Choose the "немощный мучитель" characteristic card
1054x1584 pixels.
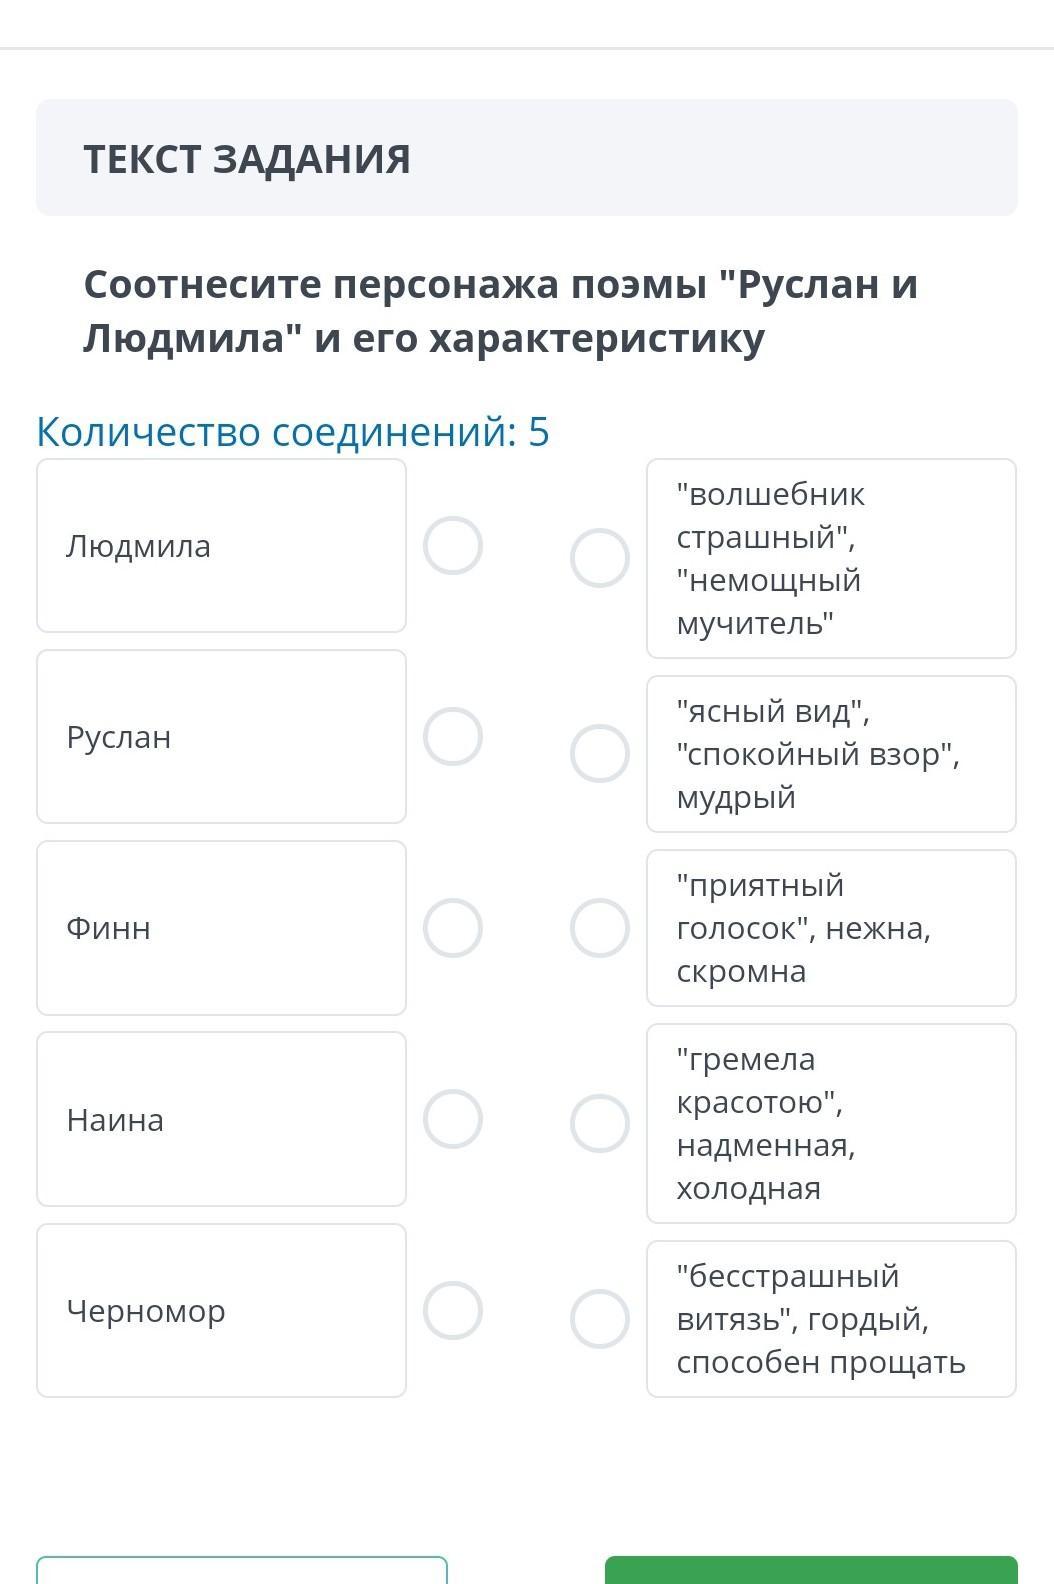click(x=831, y=558)
